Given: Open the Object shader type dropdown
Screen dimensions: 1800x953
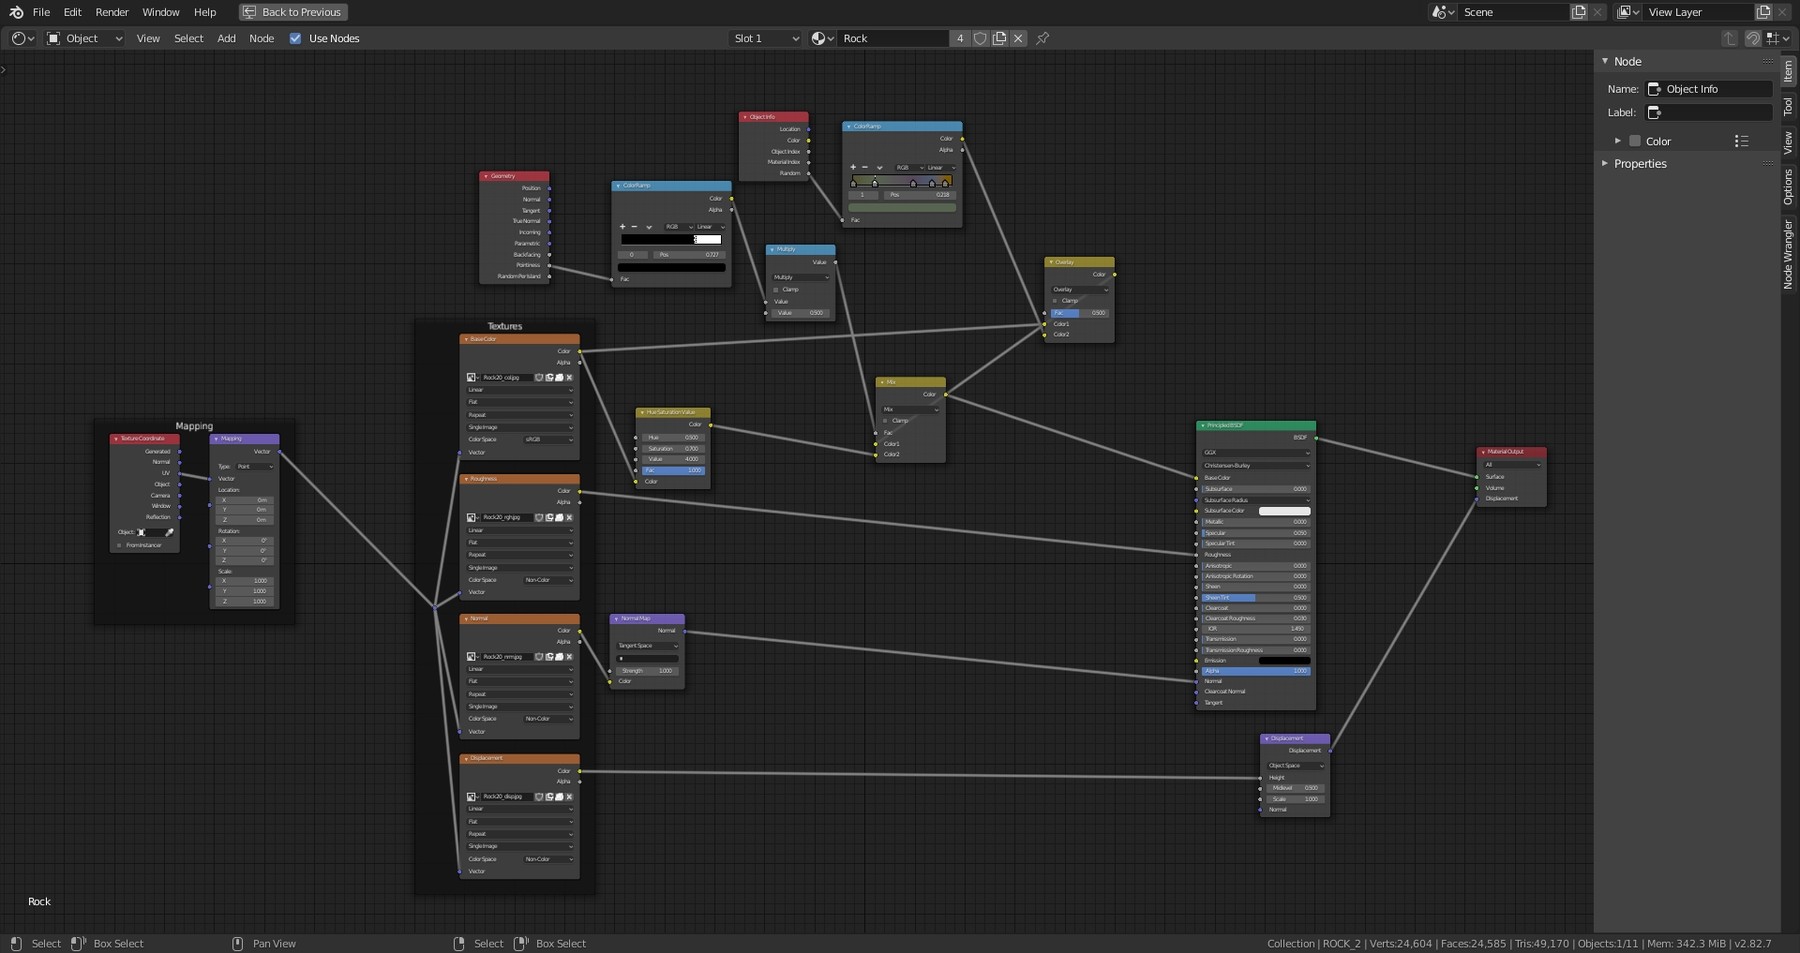Looking at the screenshot, I should click(84, 38).
